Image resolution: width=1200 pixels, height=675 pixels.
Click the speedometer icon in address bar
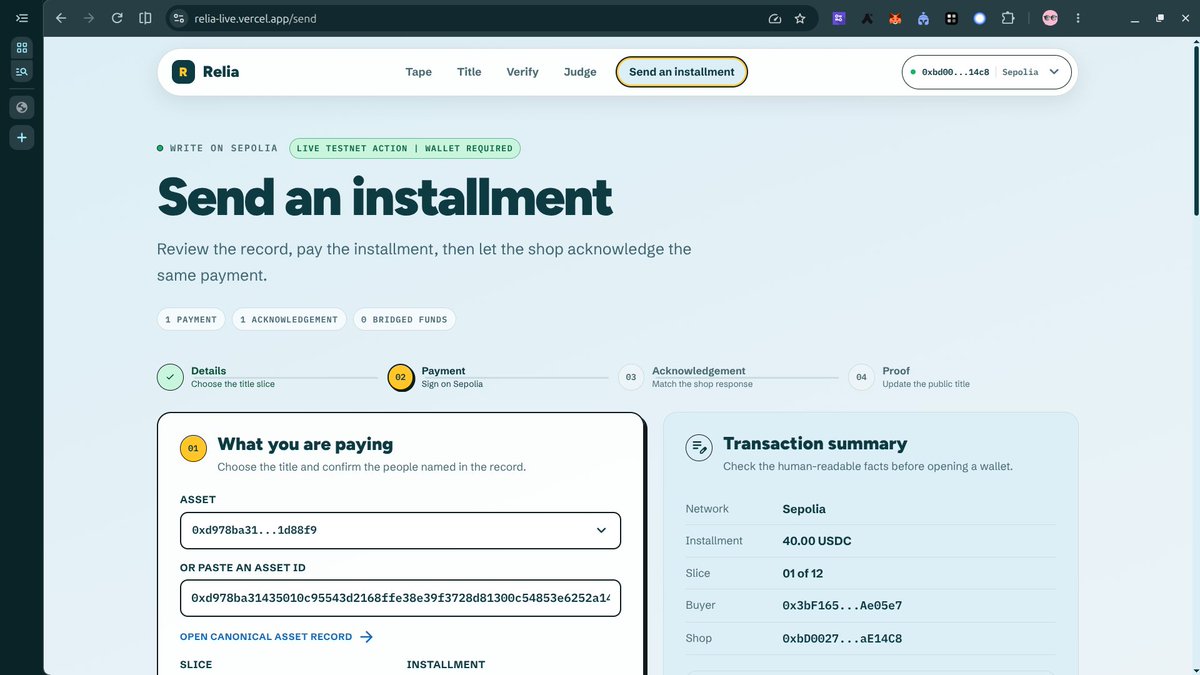774,18
